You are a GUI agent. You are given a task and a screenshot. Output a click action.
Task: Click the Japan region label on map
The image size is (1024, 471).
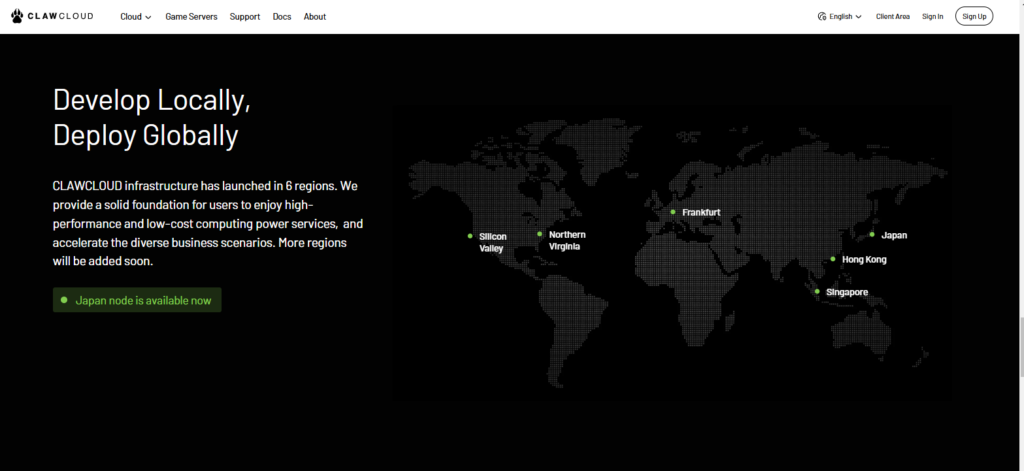point(894,235)
